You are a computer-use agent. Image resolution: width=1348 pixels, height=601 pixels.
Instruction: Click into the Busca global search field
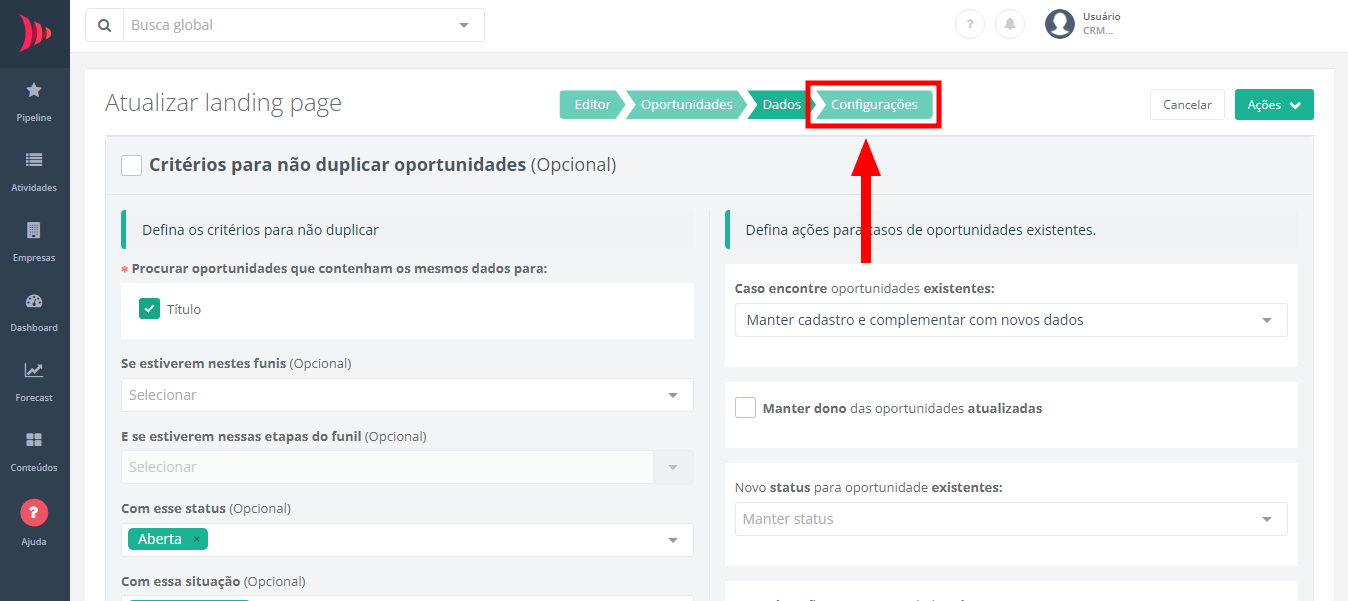290,25
